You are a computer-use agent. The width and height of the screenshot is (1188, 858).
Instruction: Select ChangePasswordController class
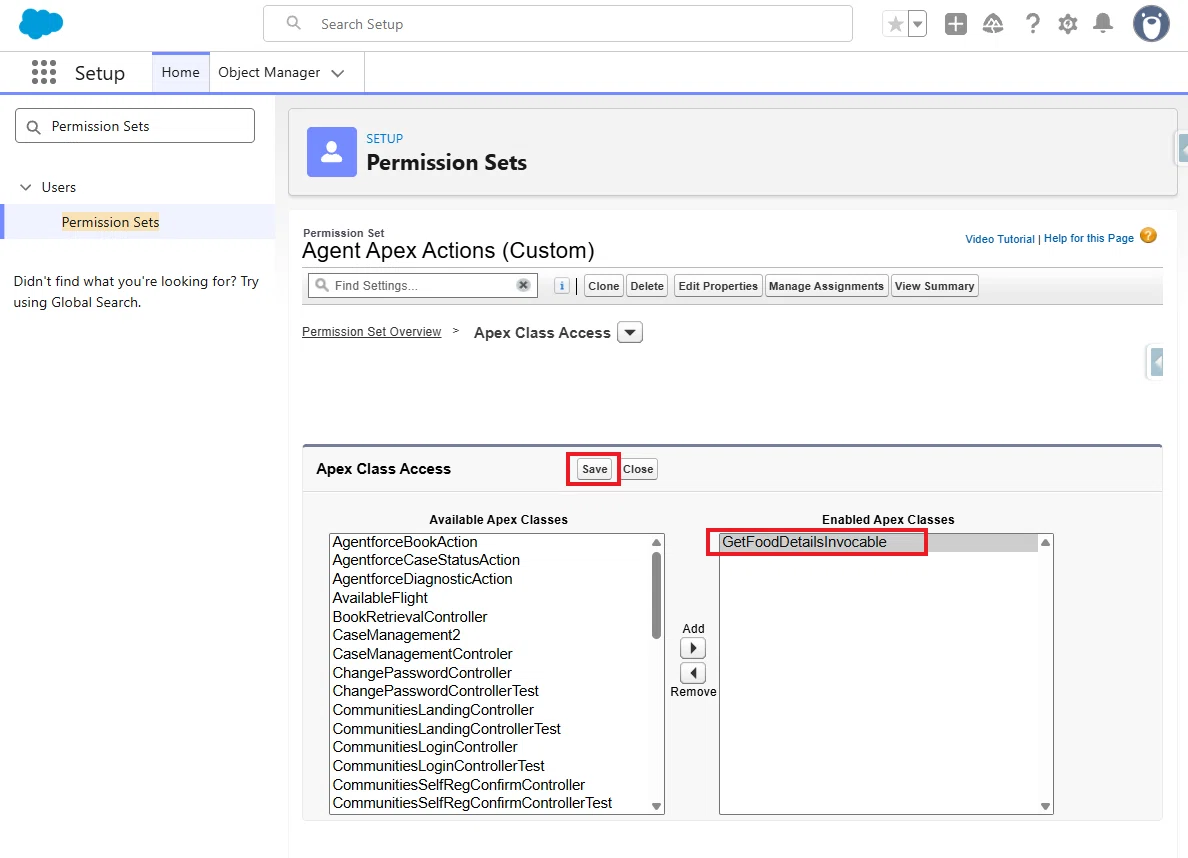[x=491, y=673]
